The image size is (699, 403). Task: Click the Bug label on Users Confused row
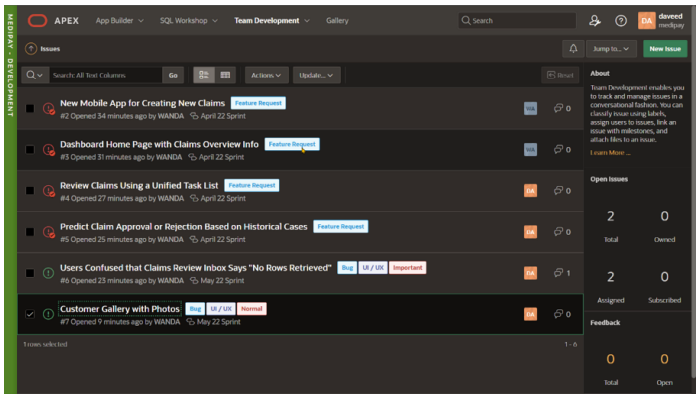347,267
